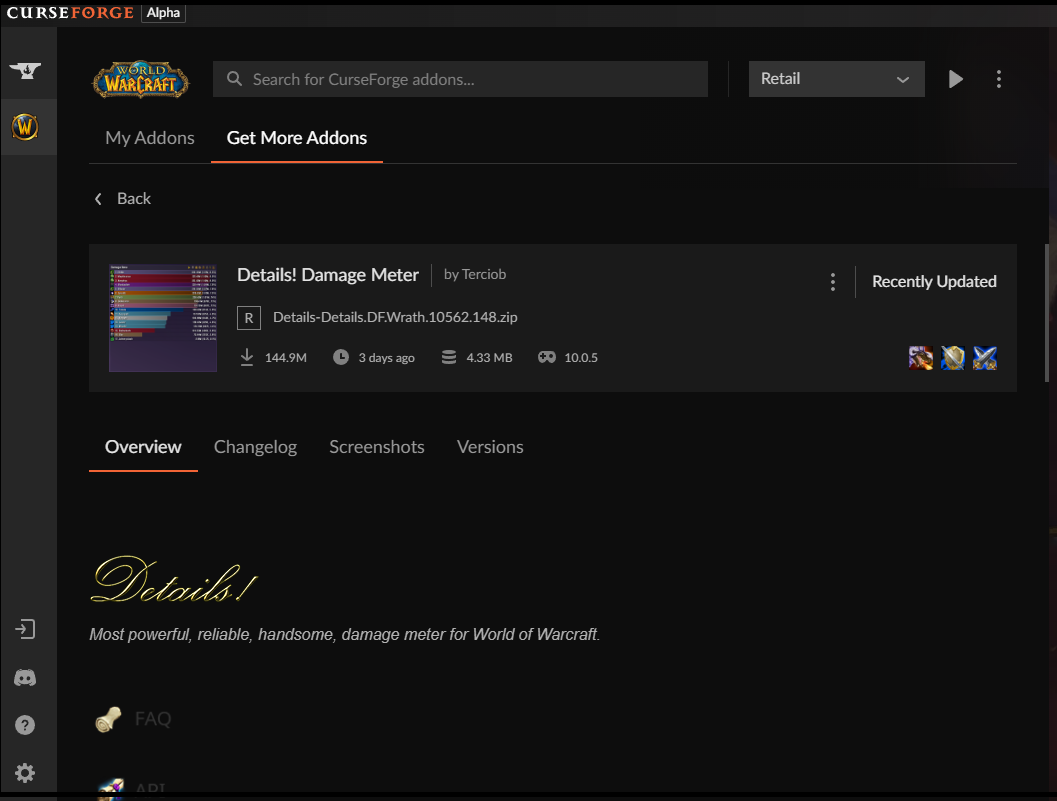
Task: Click the clock last-updated icon
Action: [x=341, y=357]
